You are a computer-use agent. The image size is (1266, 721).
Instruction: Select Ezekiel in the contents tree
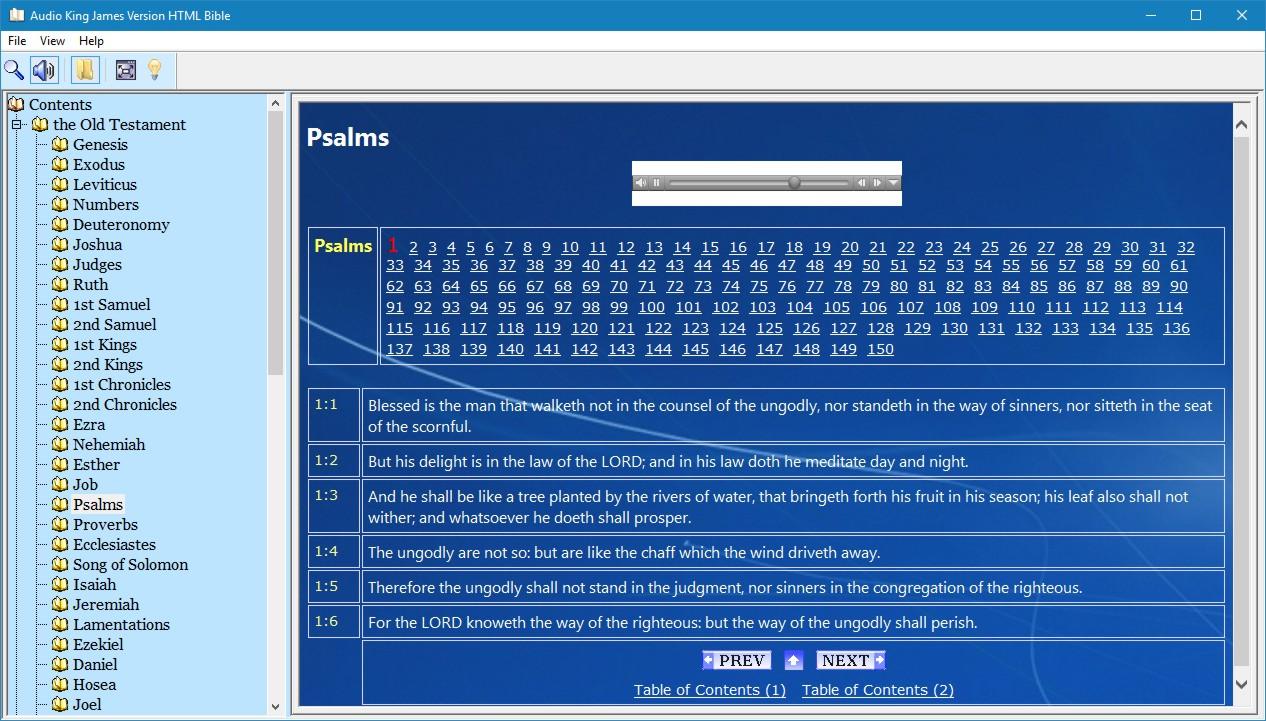point(98,645)
